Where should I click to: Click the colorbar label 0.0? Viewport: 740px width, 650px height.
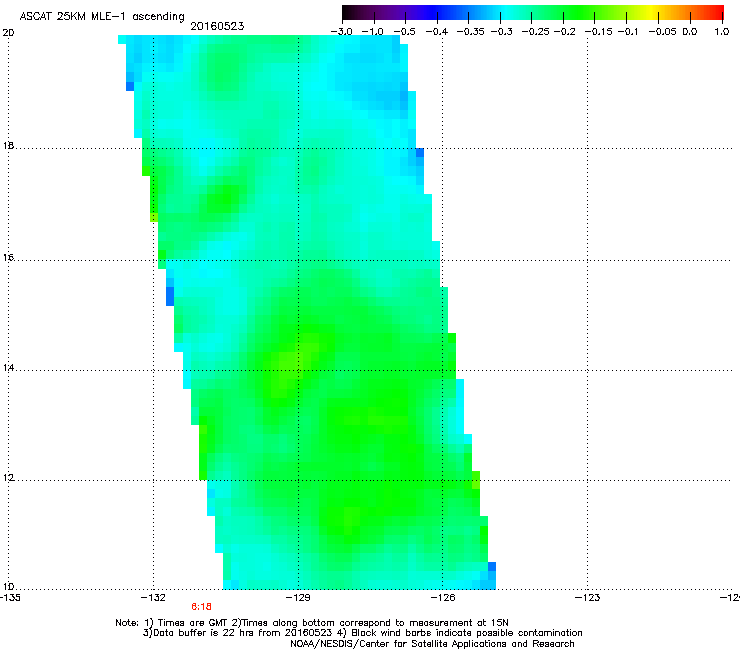690,32
